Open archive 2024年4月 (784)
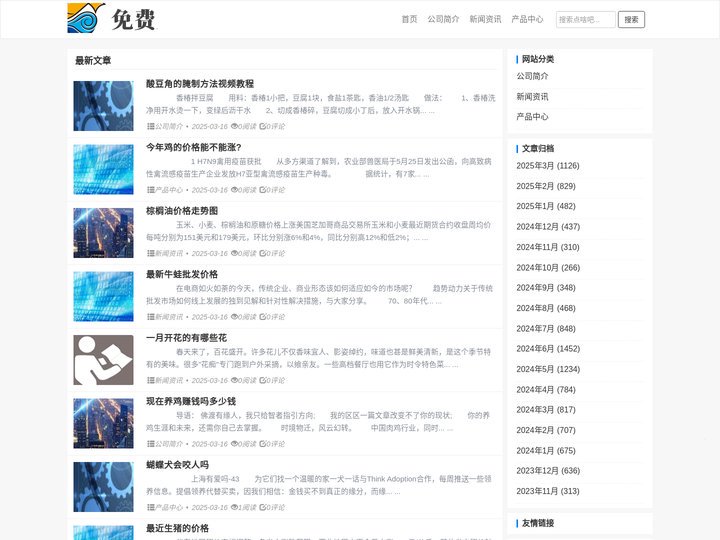720x540 pixels. 546,390
